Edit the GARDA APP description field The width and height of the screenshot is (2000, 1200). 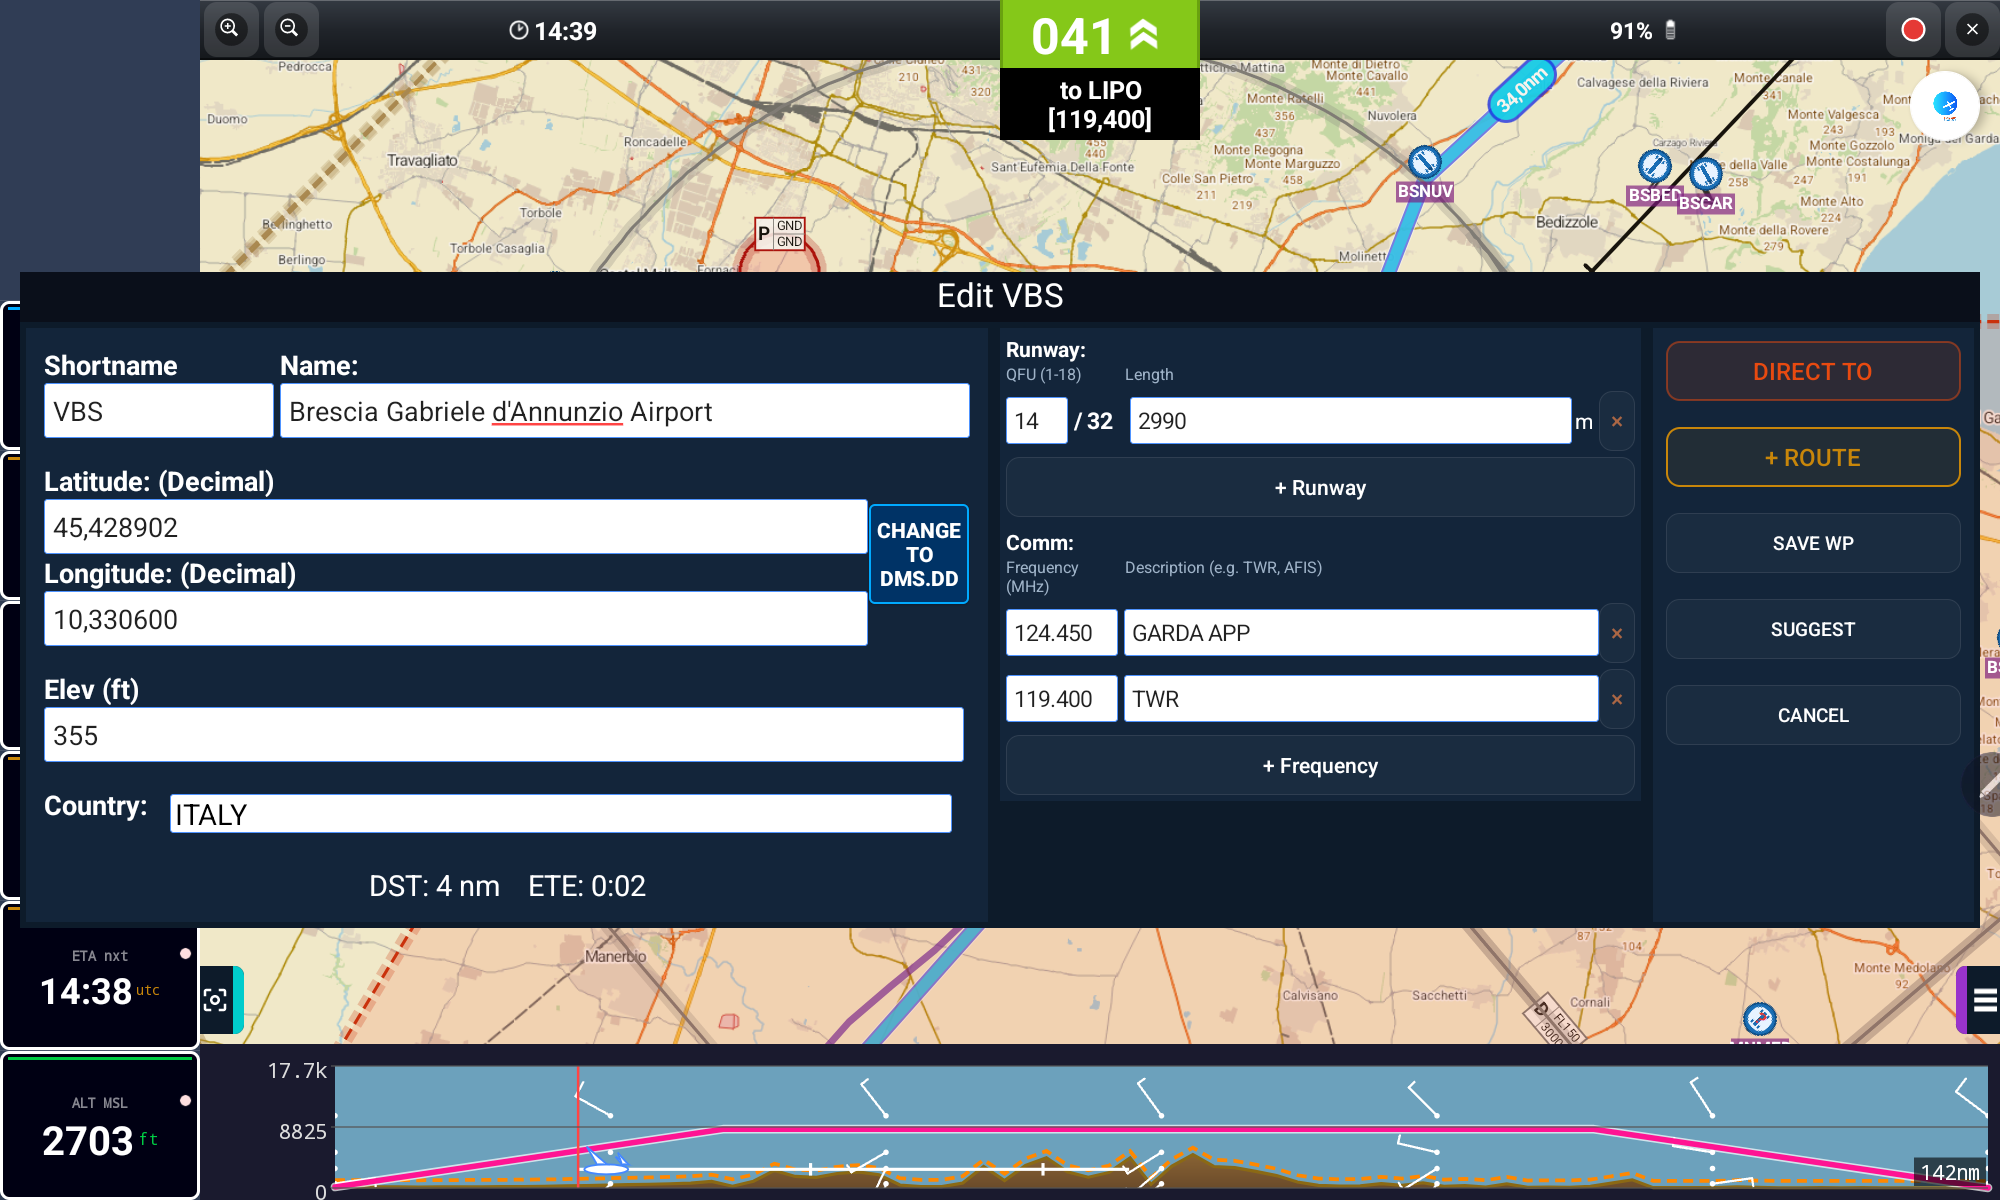(1361, 633)
